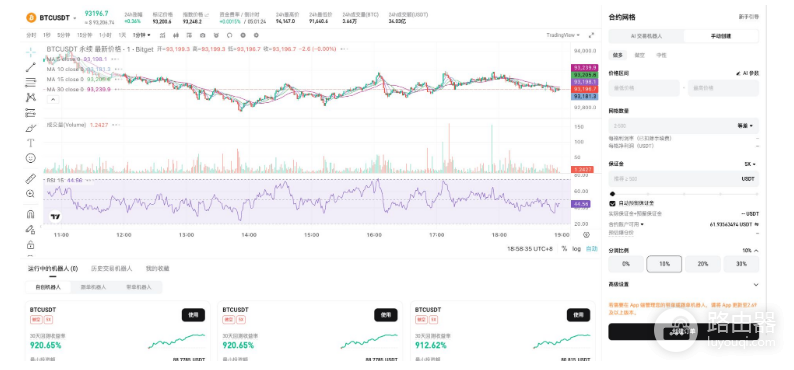Select 10% profit share ratio

664,264
